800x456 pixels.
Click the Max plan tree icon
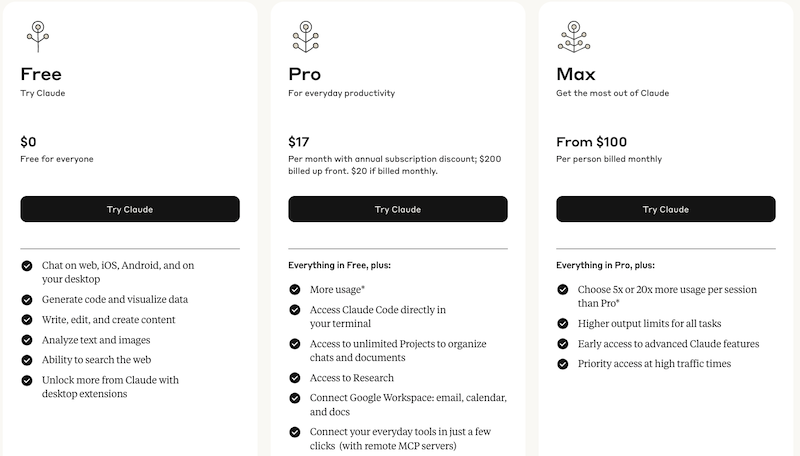[x=574, y=37]
